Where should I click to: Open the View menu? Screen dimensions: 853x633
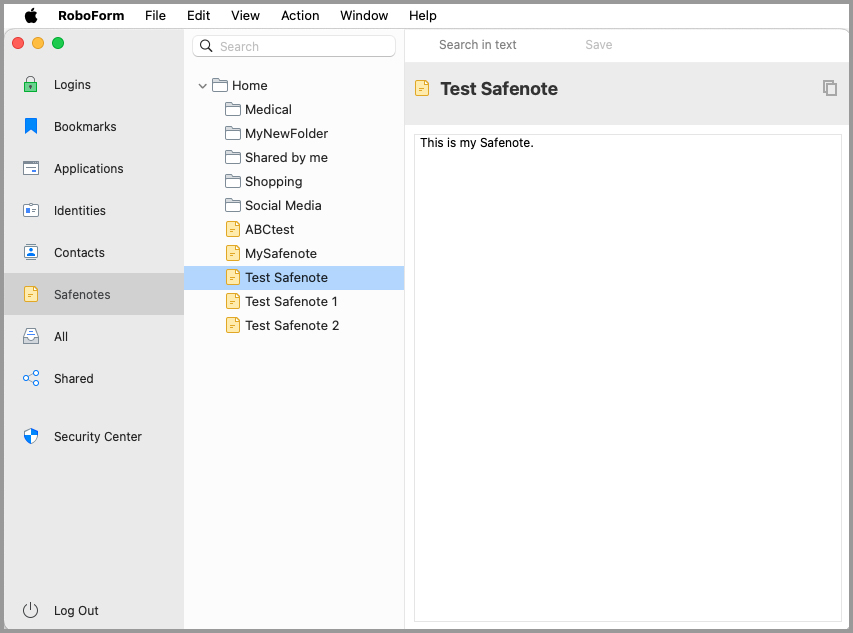coord(245,16)
